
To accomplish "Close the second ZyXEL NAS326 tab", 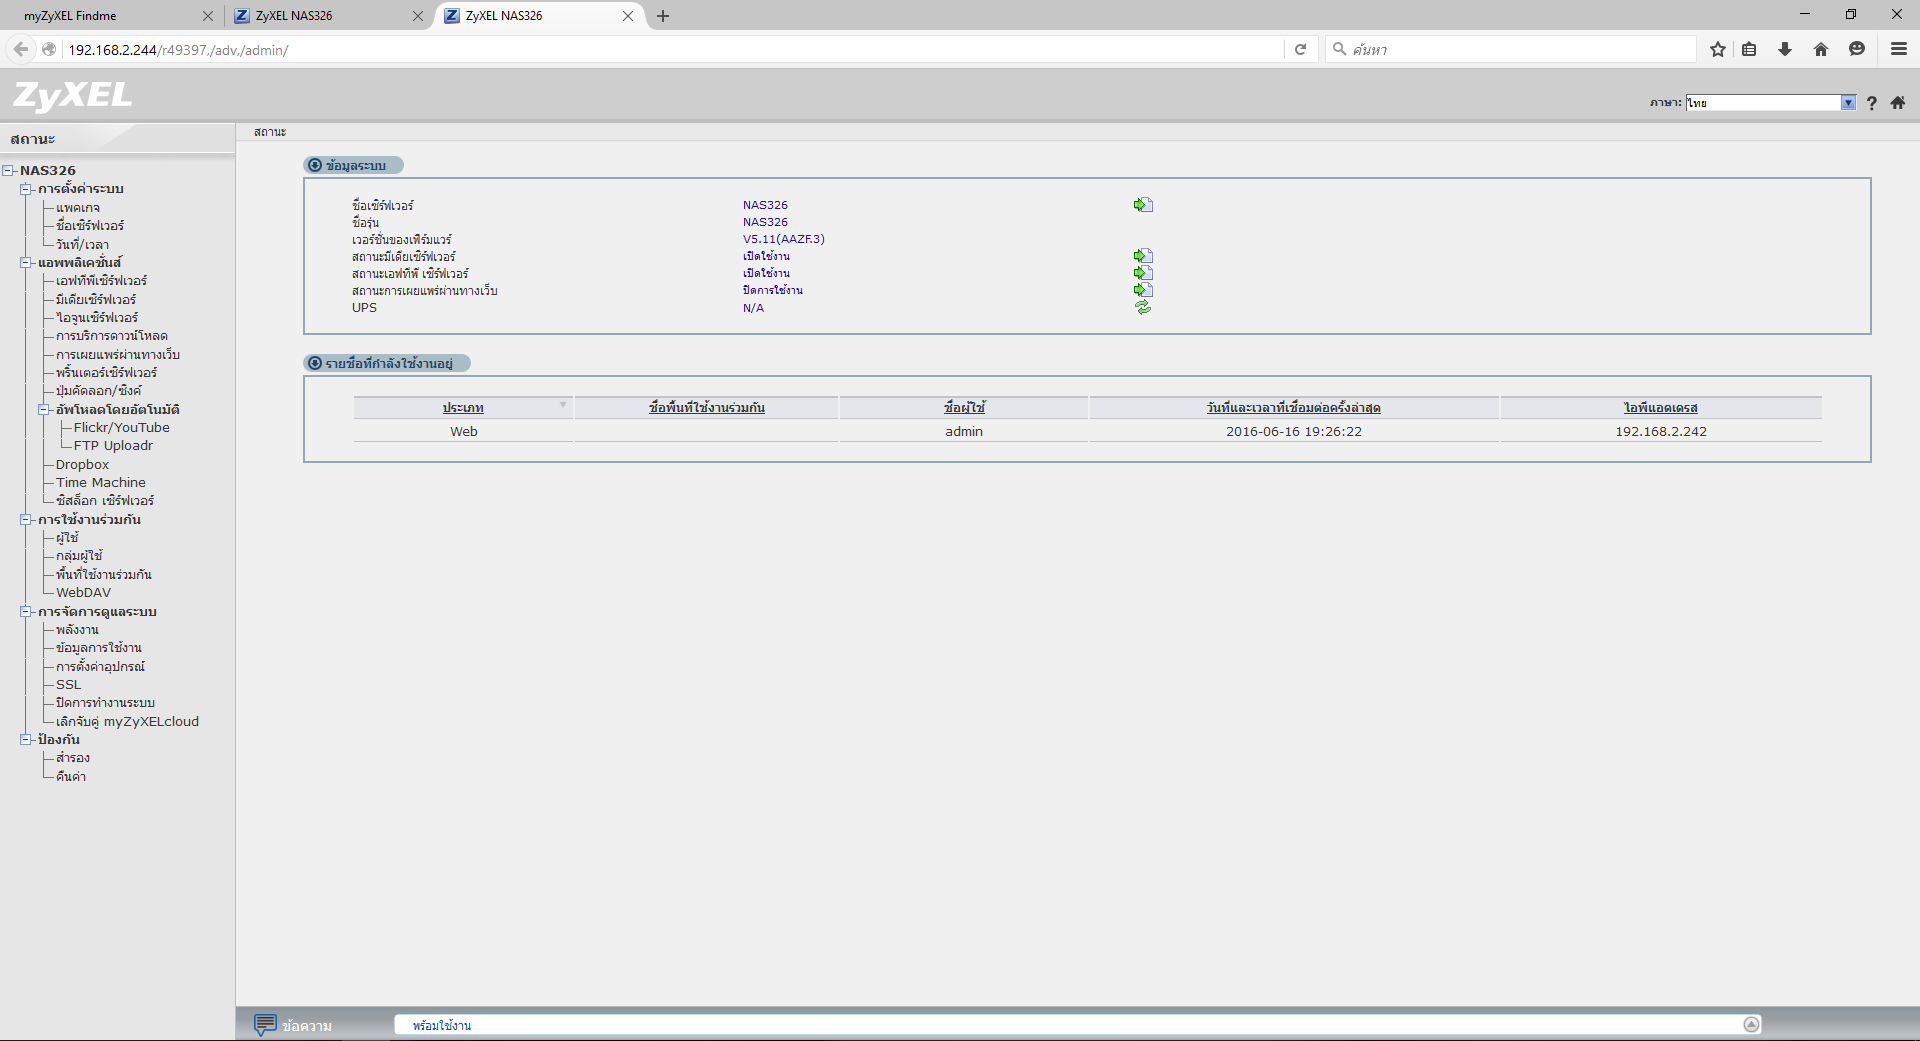I will click(628, 16).
